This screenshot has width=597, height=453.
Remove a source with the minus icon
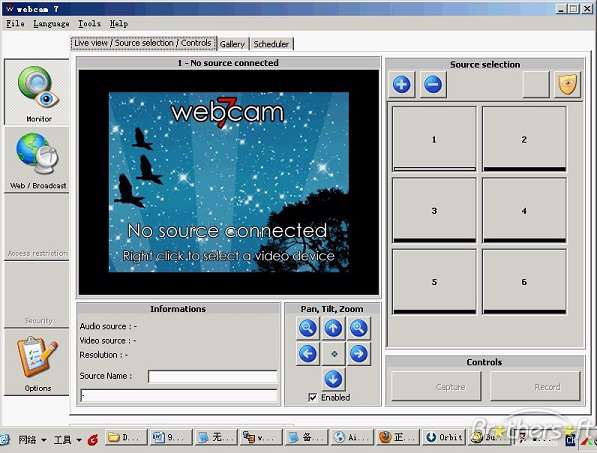click(x=433, y=84)
